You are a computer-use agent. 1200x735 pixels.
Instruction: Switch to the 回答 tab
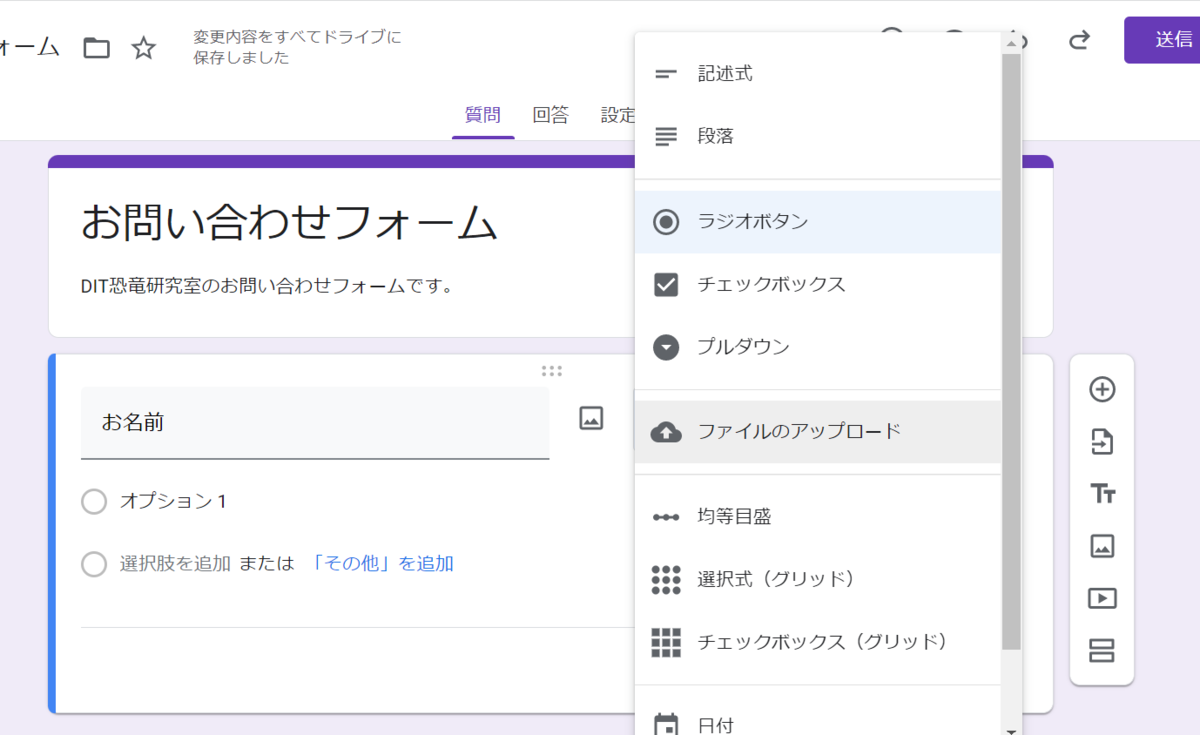coord(551,115)
